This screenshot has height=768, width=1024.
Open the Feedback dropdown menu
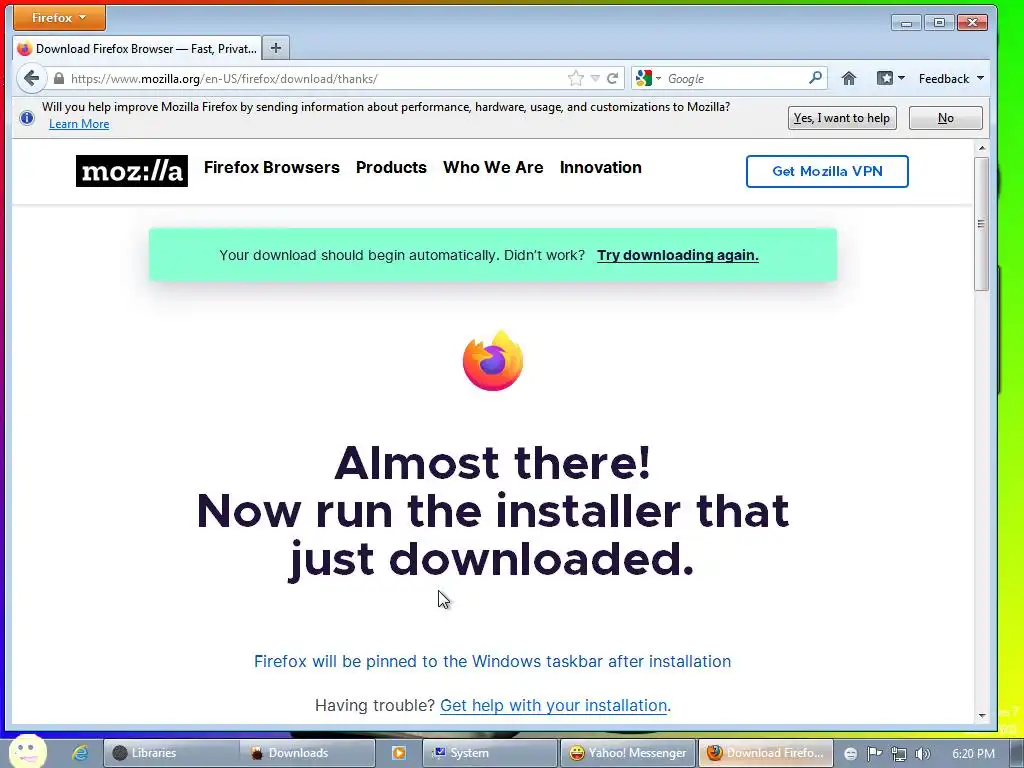click(x=951, y=78)
